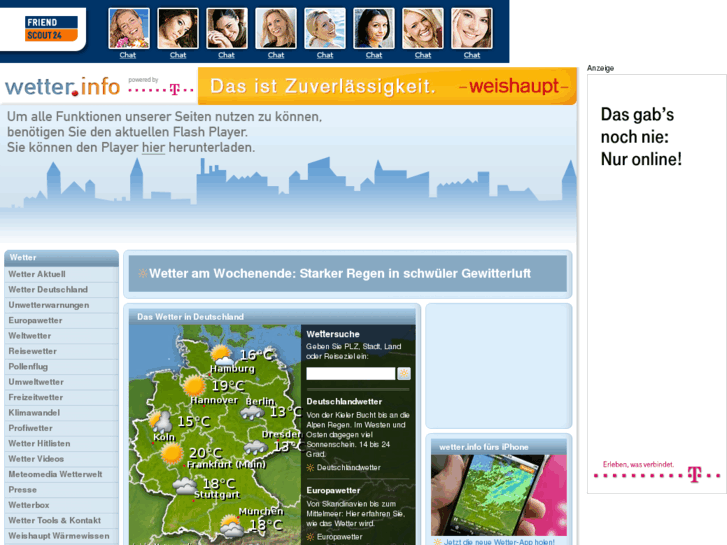
Task: Click the FriendScout24 logo
Action: (x=51, y=29)
